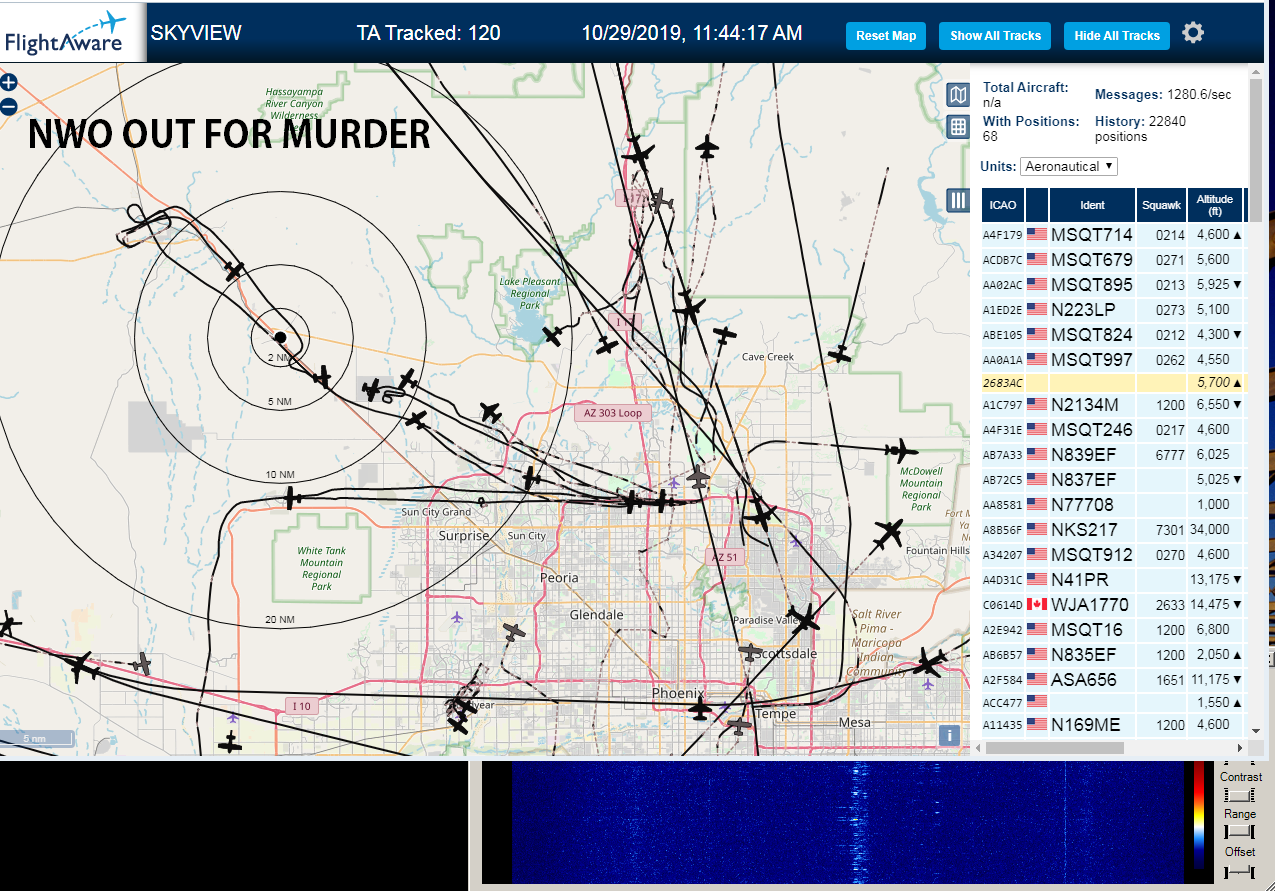Select the MSQT246 aircraft row
1275x891 pixels.
[x=1113, y=430]
